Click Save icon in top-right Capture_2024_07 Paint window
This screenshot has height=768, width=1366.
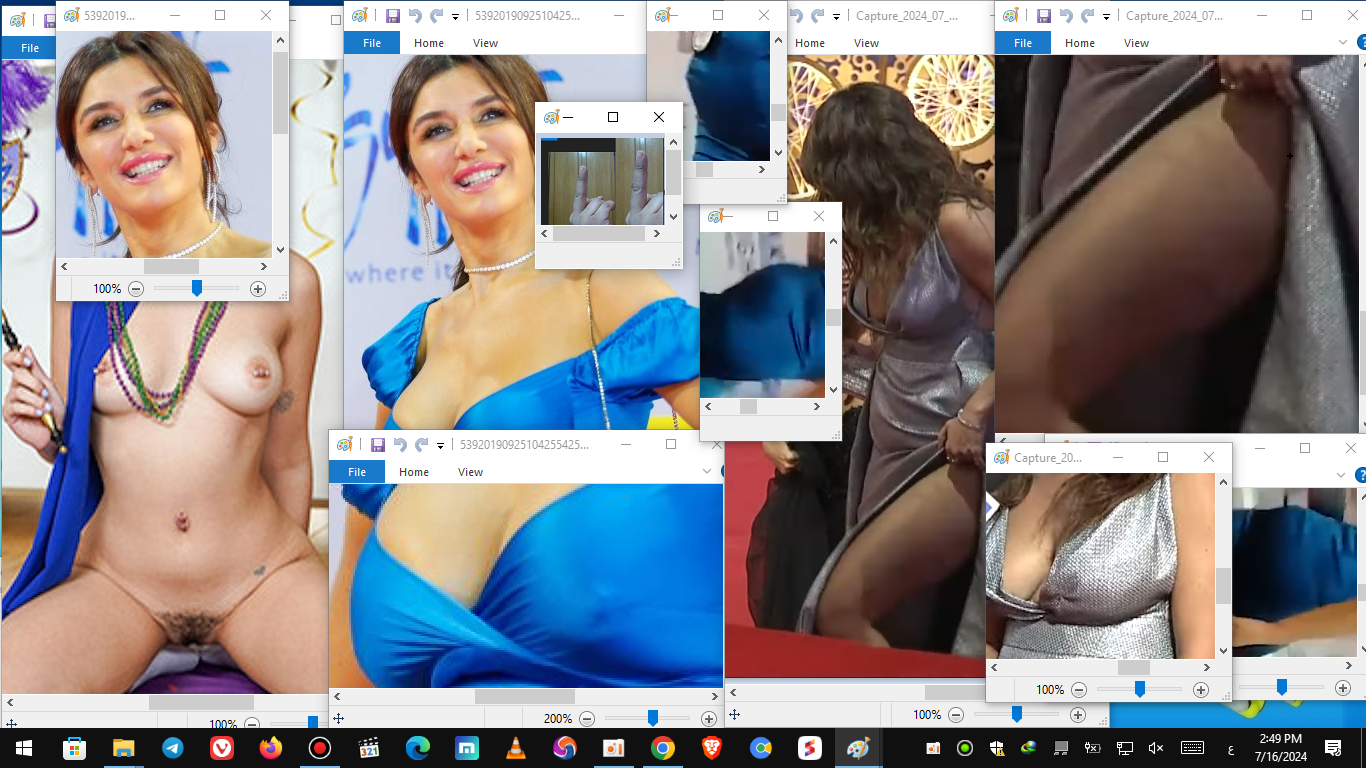tap(1043, 16)
